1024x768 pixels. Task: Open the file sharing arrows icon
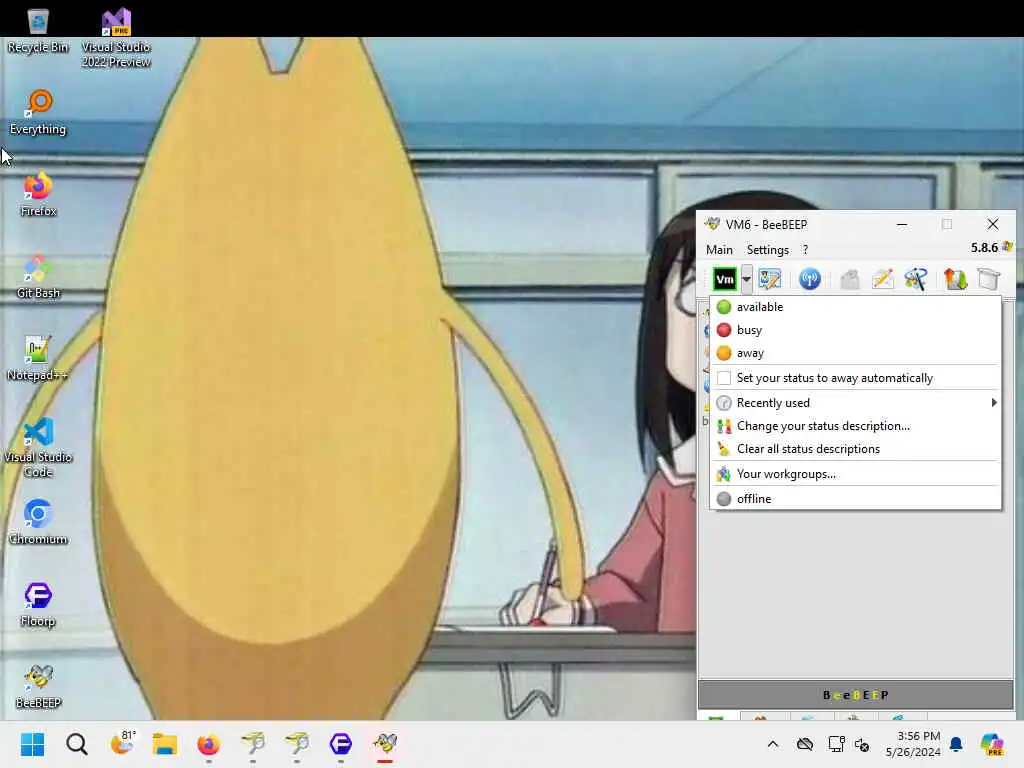tap(955, 280)
